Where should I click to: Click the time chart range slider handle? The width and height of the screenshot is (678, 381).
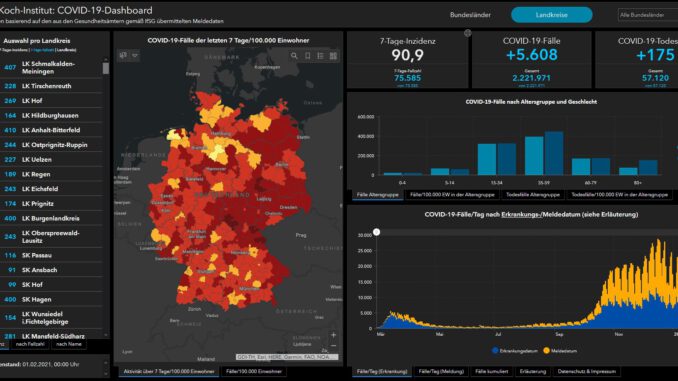click(377, 232)
